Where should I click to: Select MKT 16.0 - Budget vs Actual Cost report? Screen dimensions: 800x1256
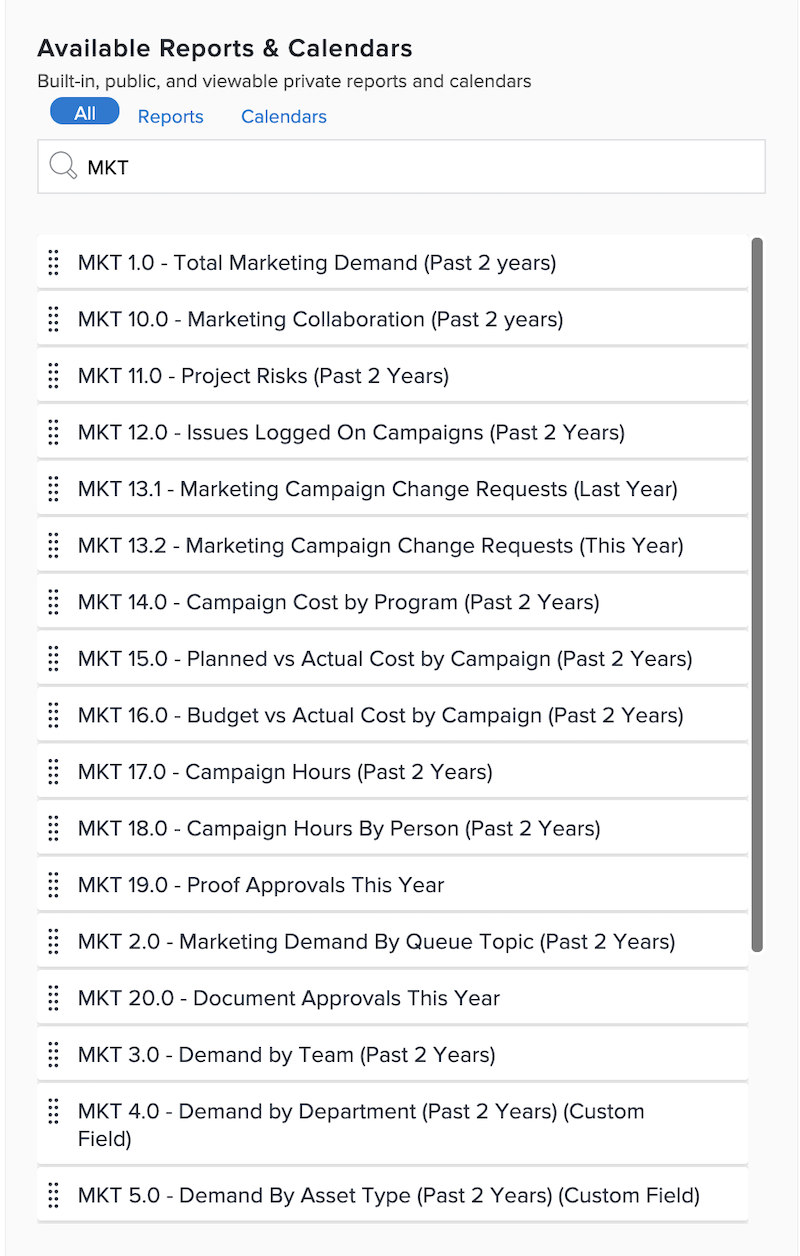coord(380,714)
